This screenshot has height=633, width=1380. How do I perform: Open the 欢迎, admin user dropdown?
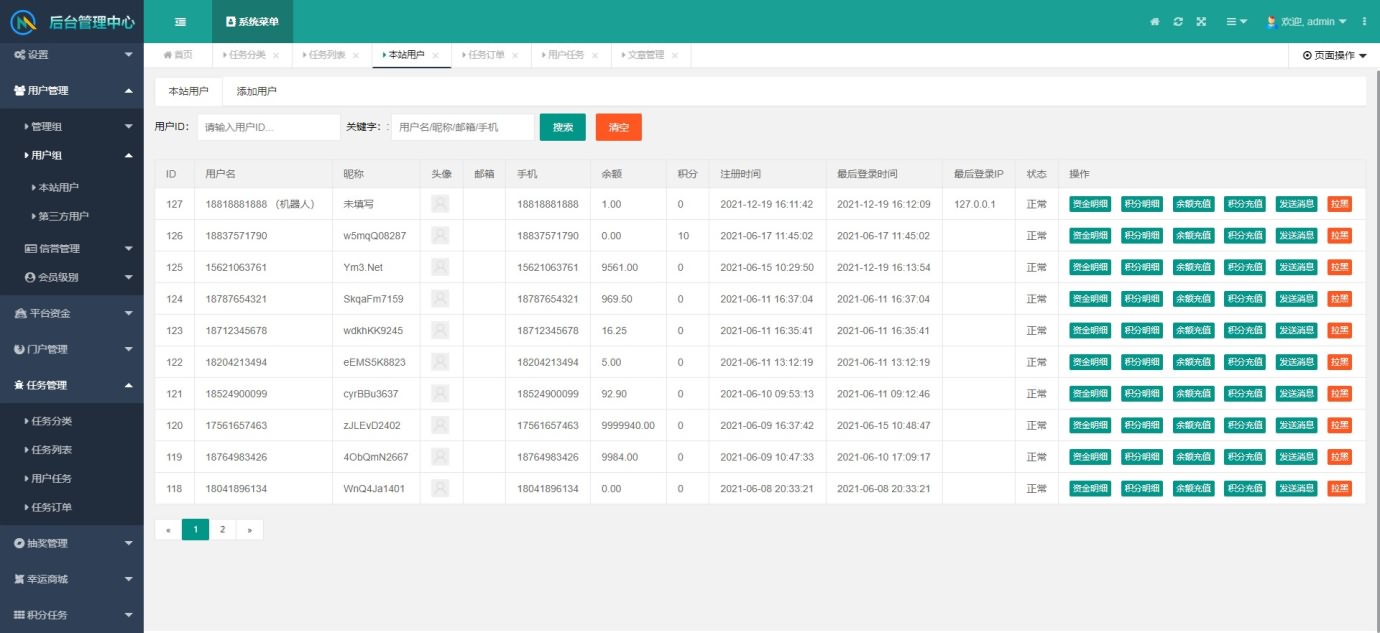coord(1306,21)
